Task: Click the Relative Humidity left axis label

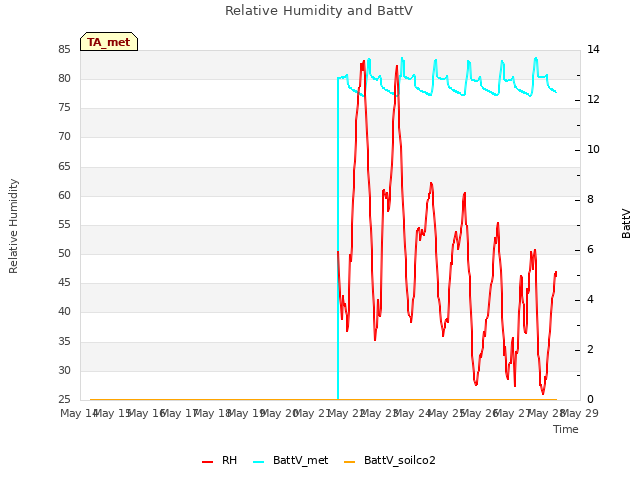Action: click(x=13, y=226)
